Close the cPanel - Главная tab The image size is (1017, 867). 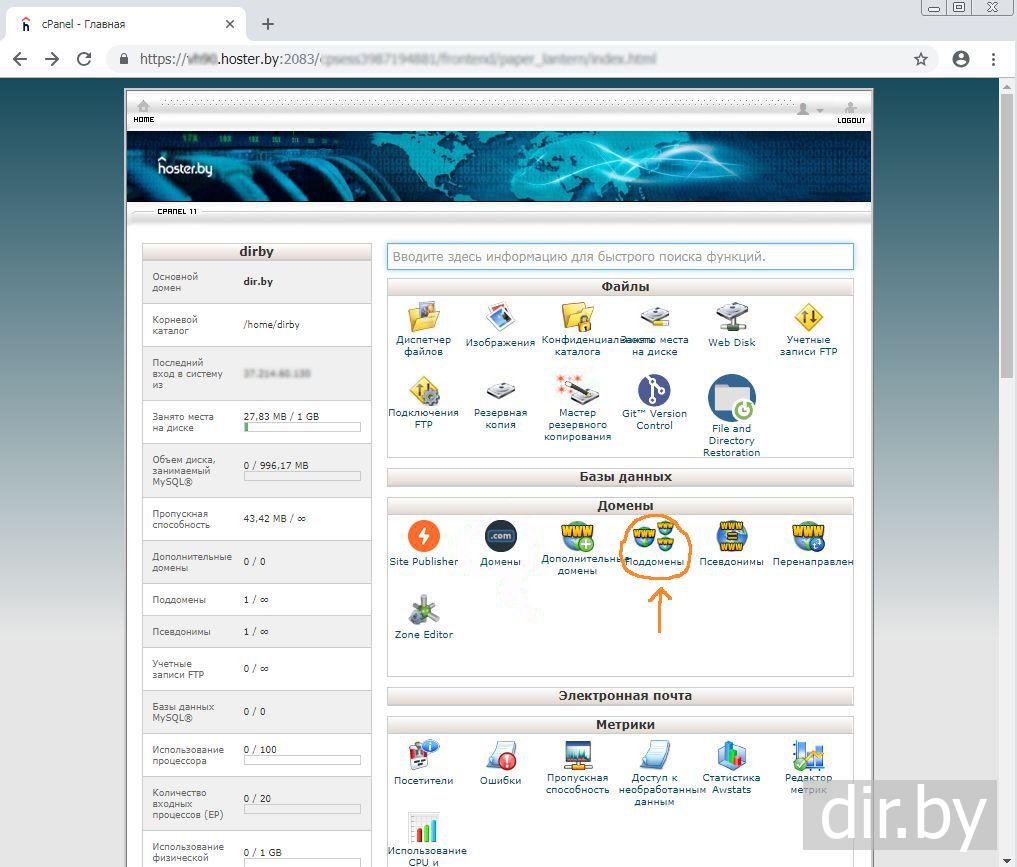click(230, 24)
